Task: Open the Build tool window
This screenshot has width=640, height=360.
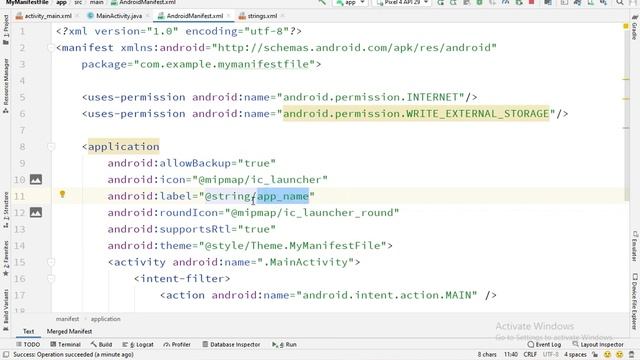Action: tap(101, 344)
